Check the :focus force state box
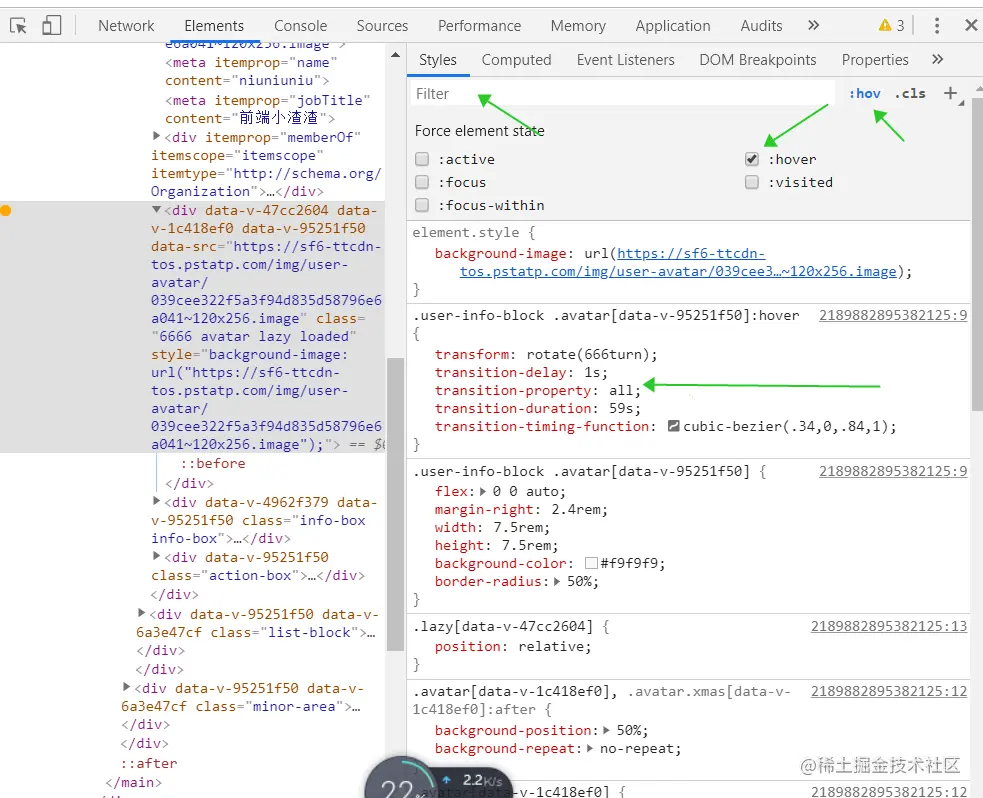This screenshot has height=798, width=983. 423,182
